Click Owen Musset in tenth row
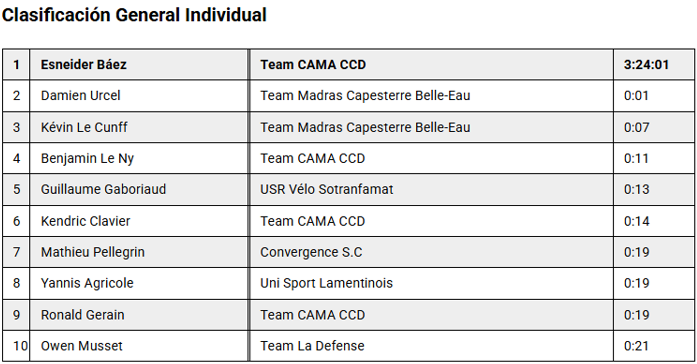The image size is (697, 364). click(x=81, y=346)
